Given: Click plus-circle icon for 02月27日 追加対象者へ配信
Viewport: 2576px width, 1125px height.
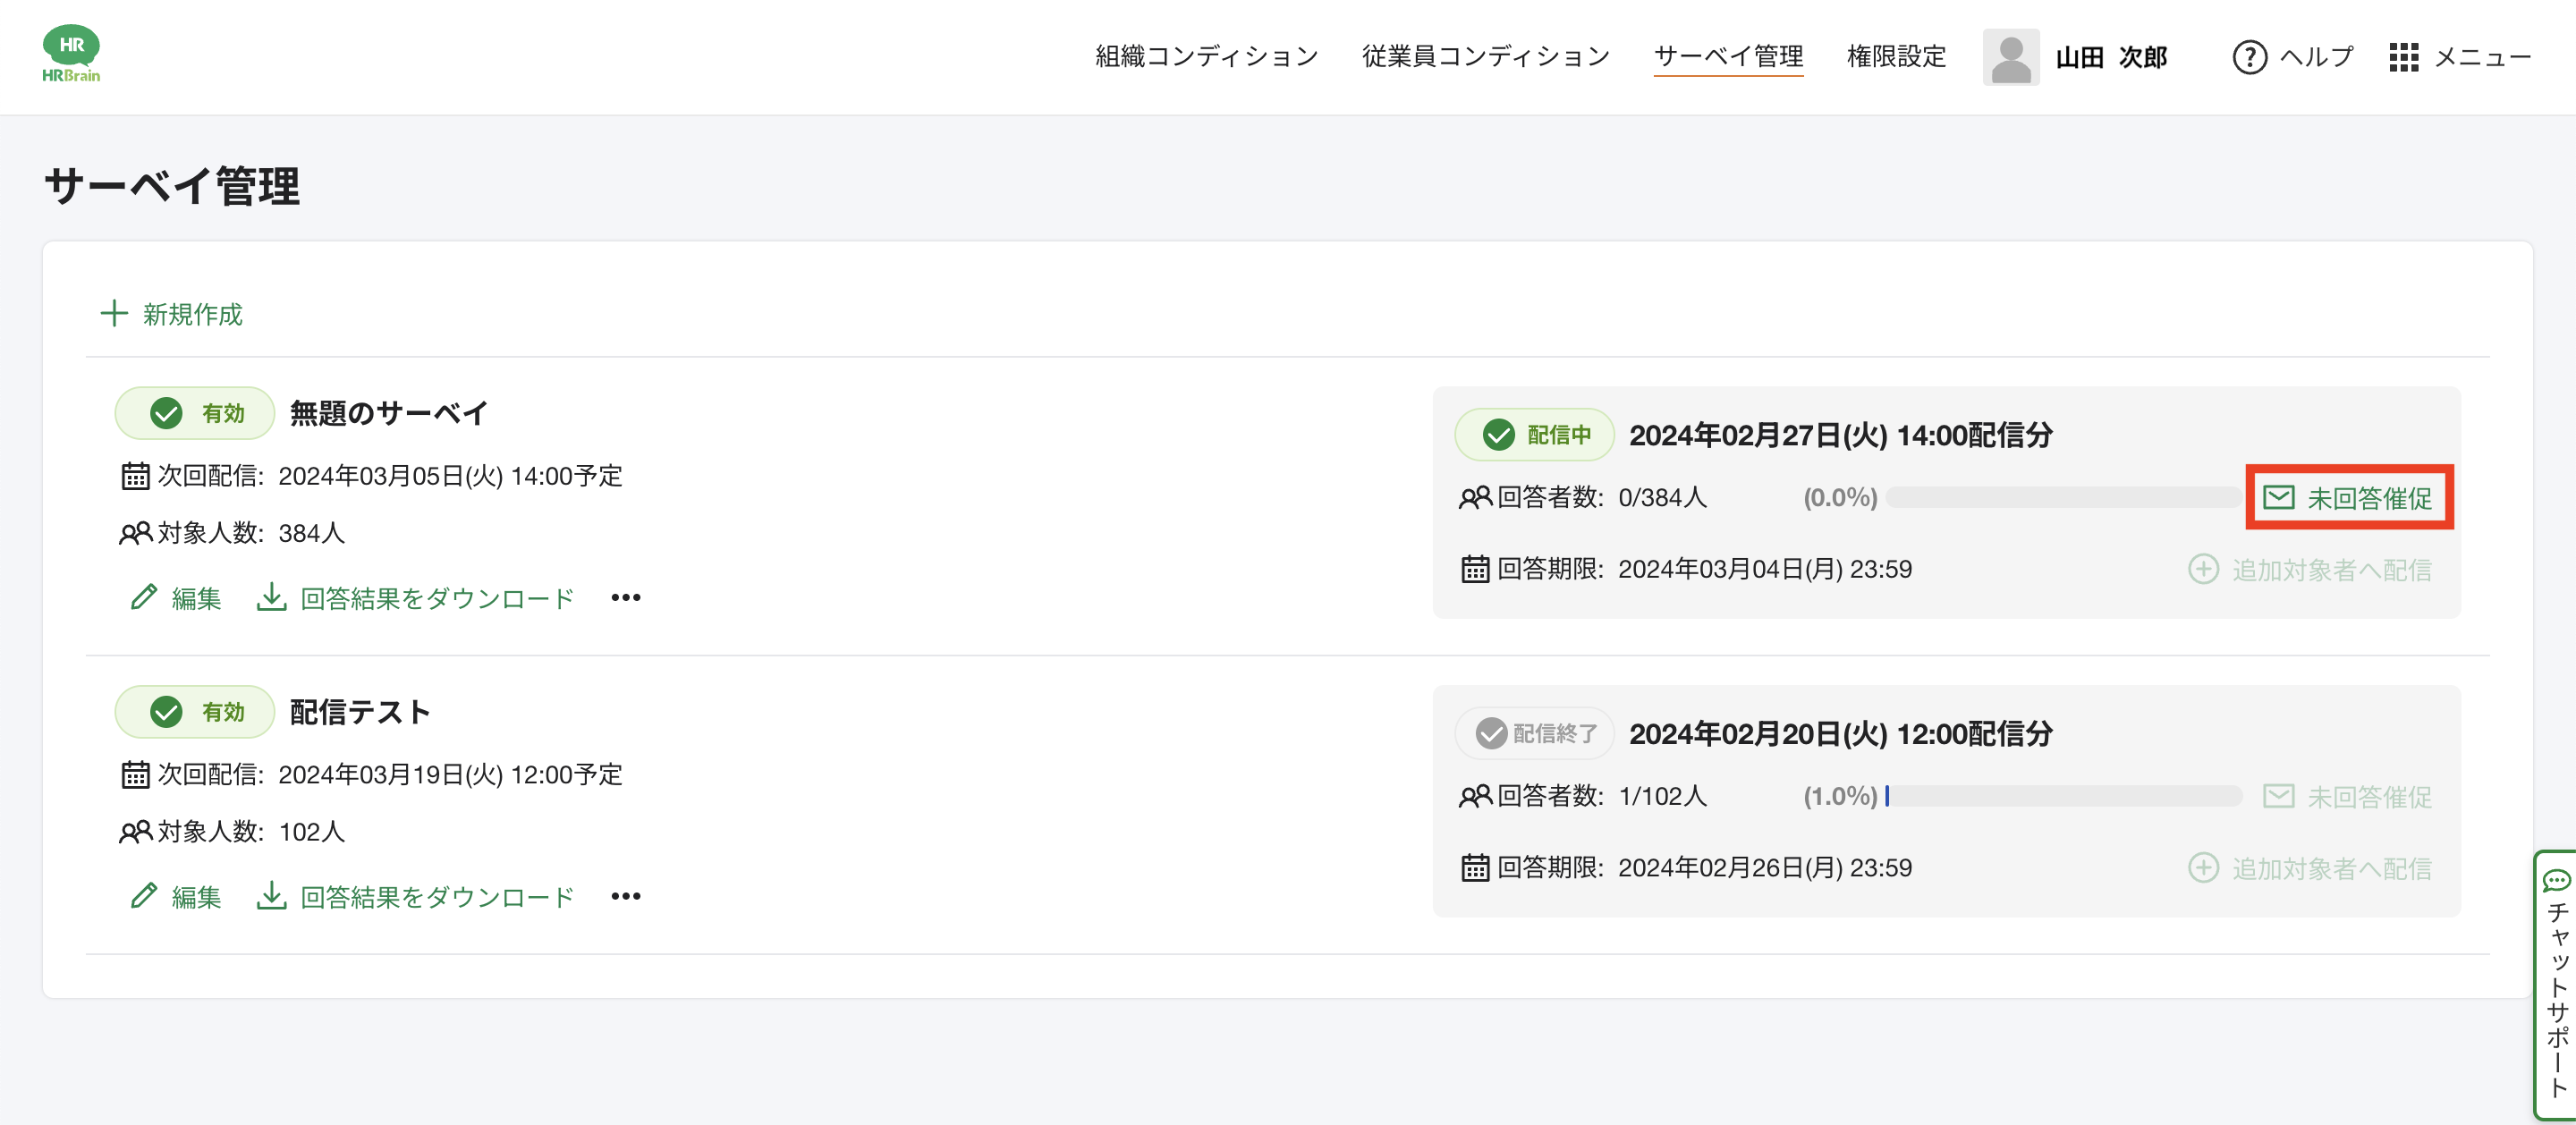Looking at the screenshot, I should [2203, 569].
